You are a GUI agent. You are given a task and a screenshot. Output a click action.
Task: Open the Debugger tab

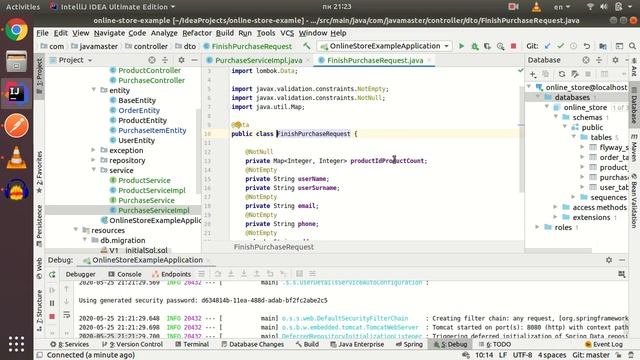point(80,274)
